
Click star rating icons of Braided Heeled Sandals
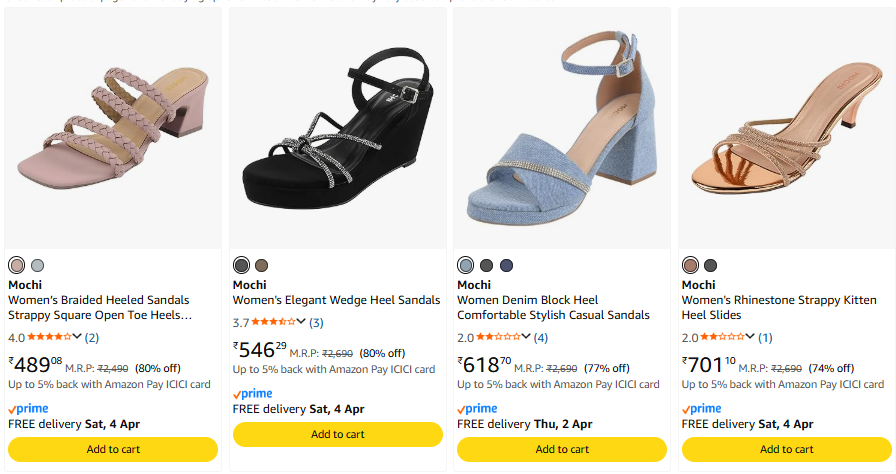point(49,337)
